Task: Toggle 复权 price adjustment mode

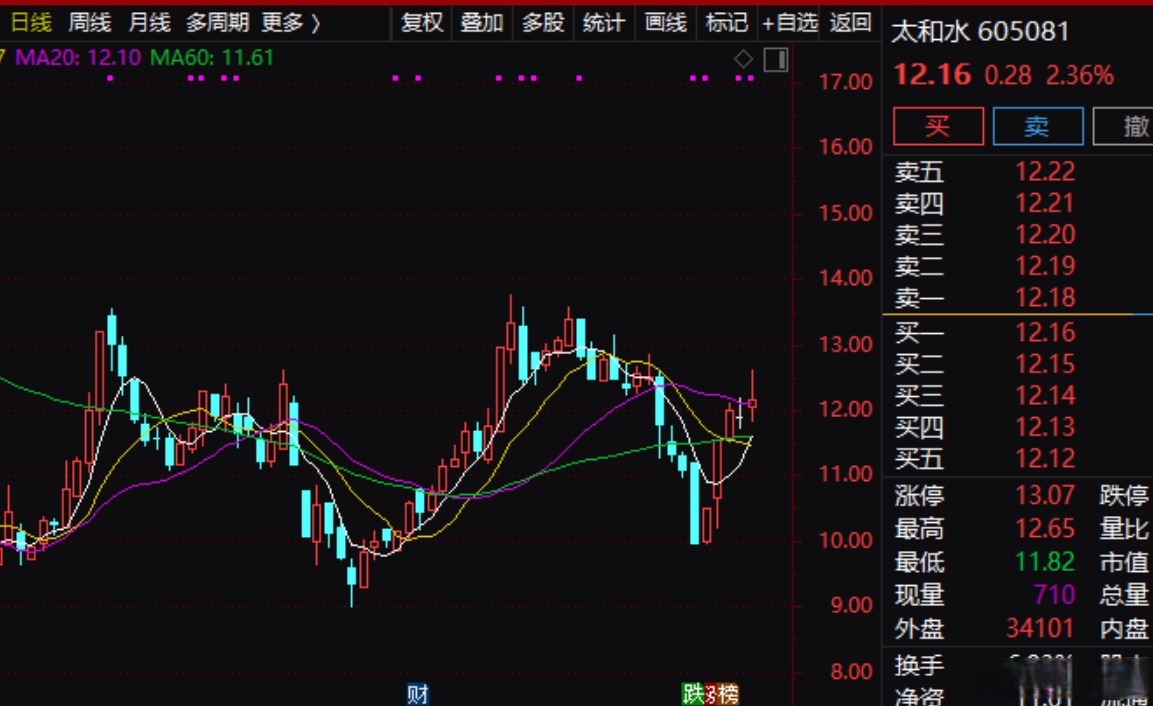Action: tap(420, 22)
